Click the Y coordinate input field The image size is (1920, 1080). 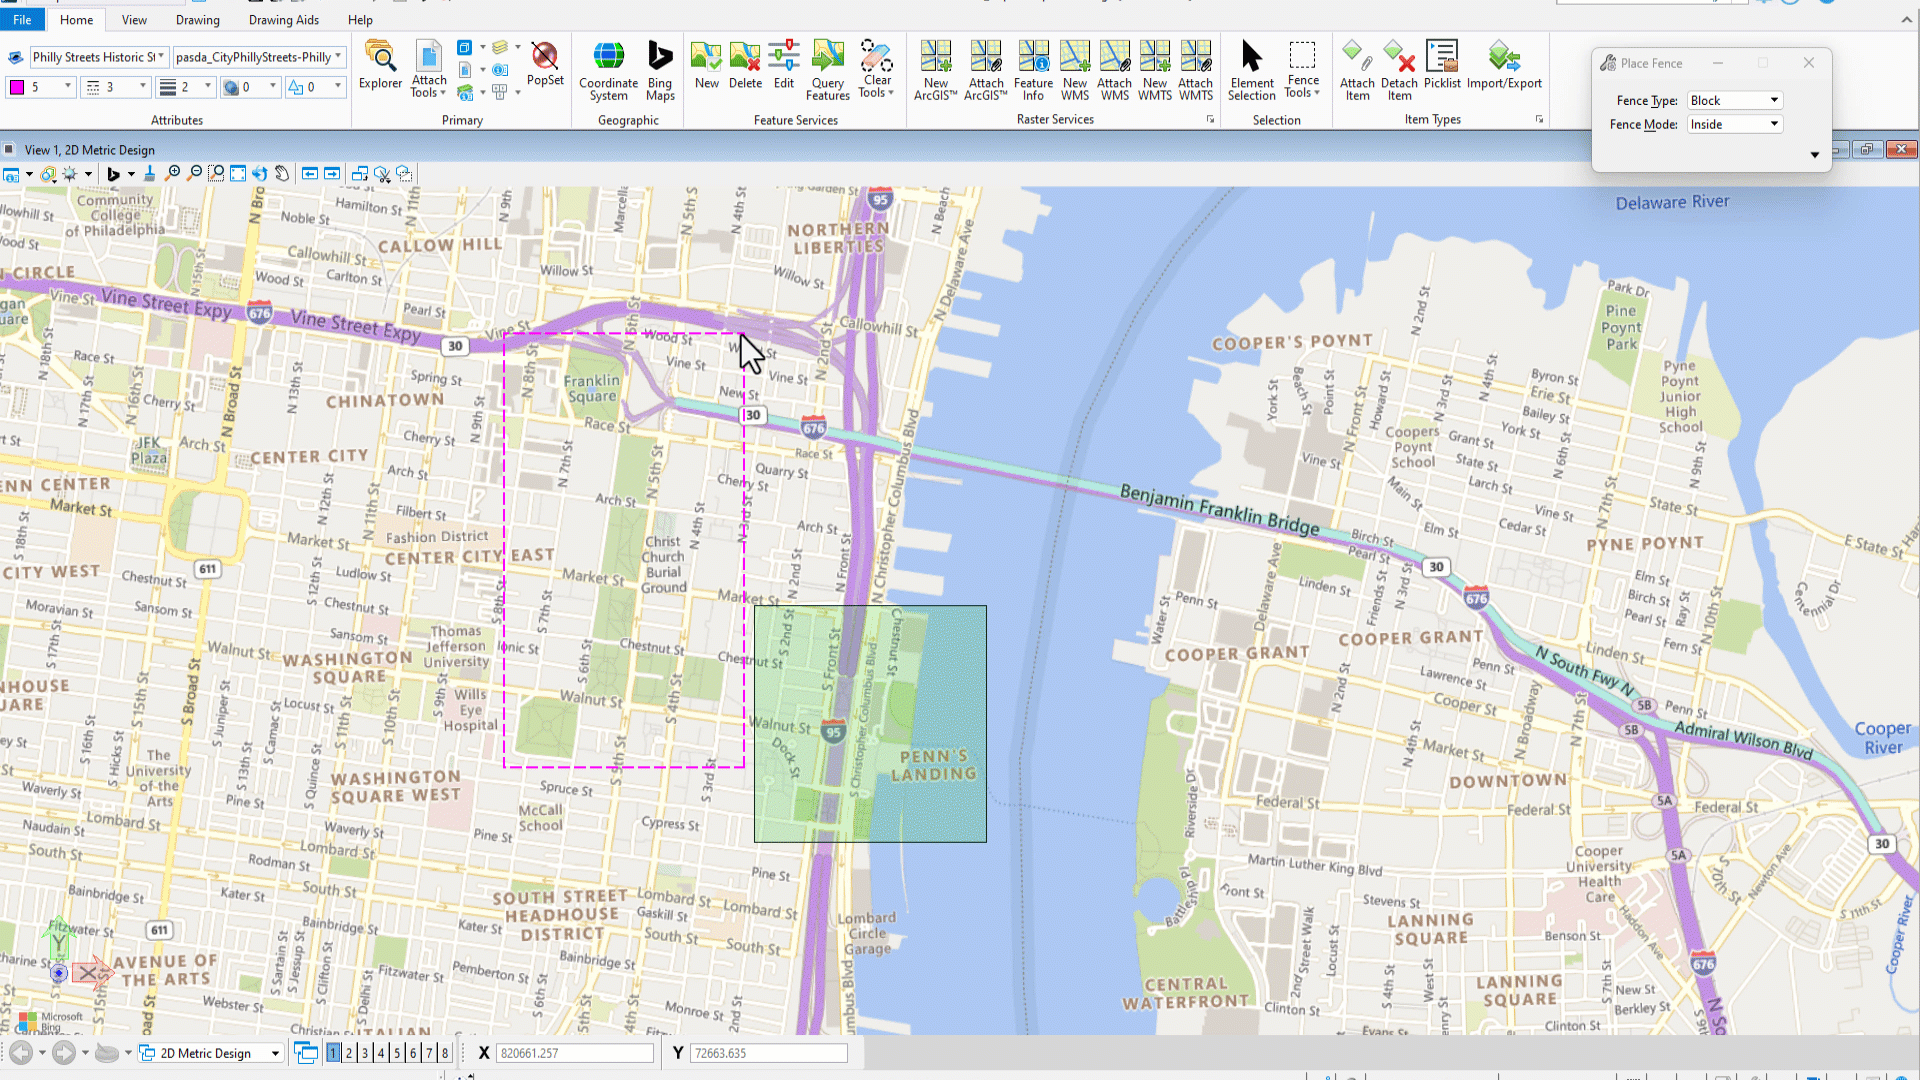pos(768,1053)
